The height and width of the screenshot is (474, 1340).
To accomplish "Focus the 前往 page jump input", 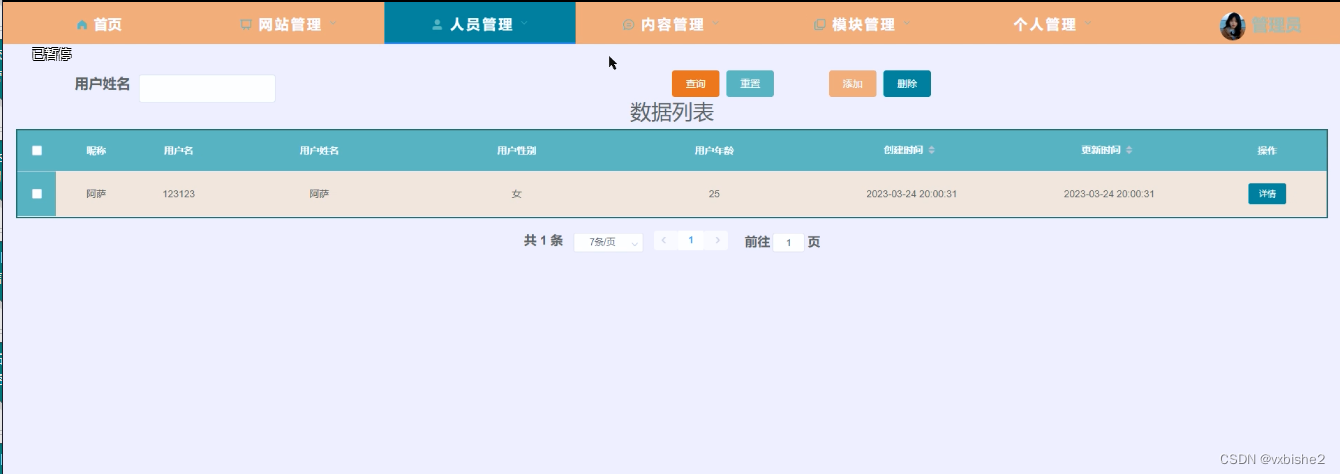I will [x=788, y=243].
